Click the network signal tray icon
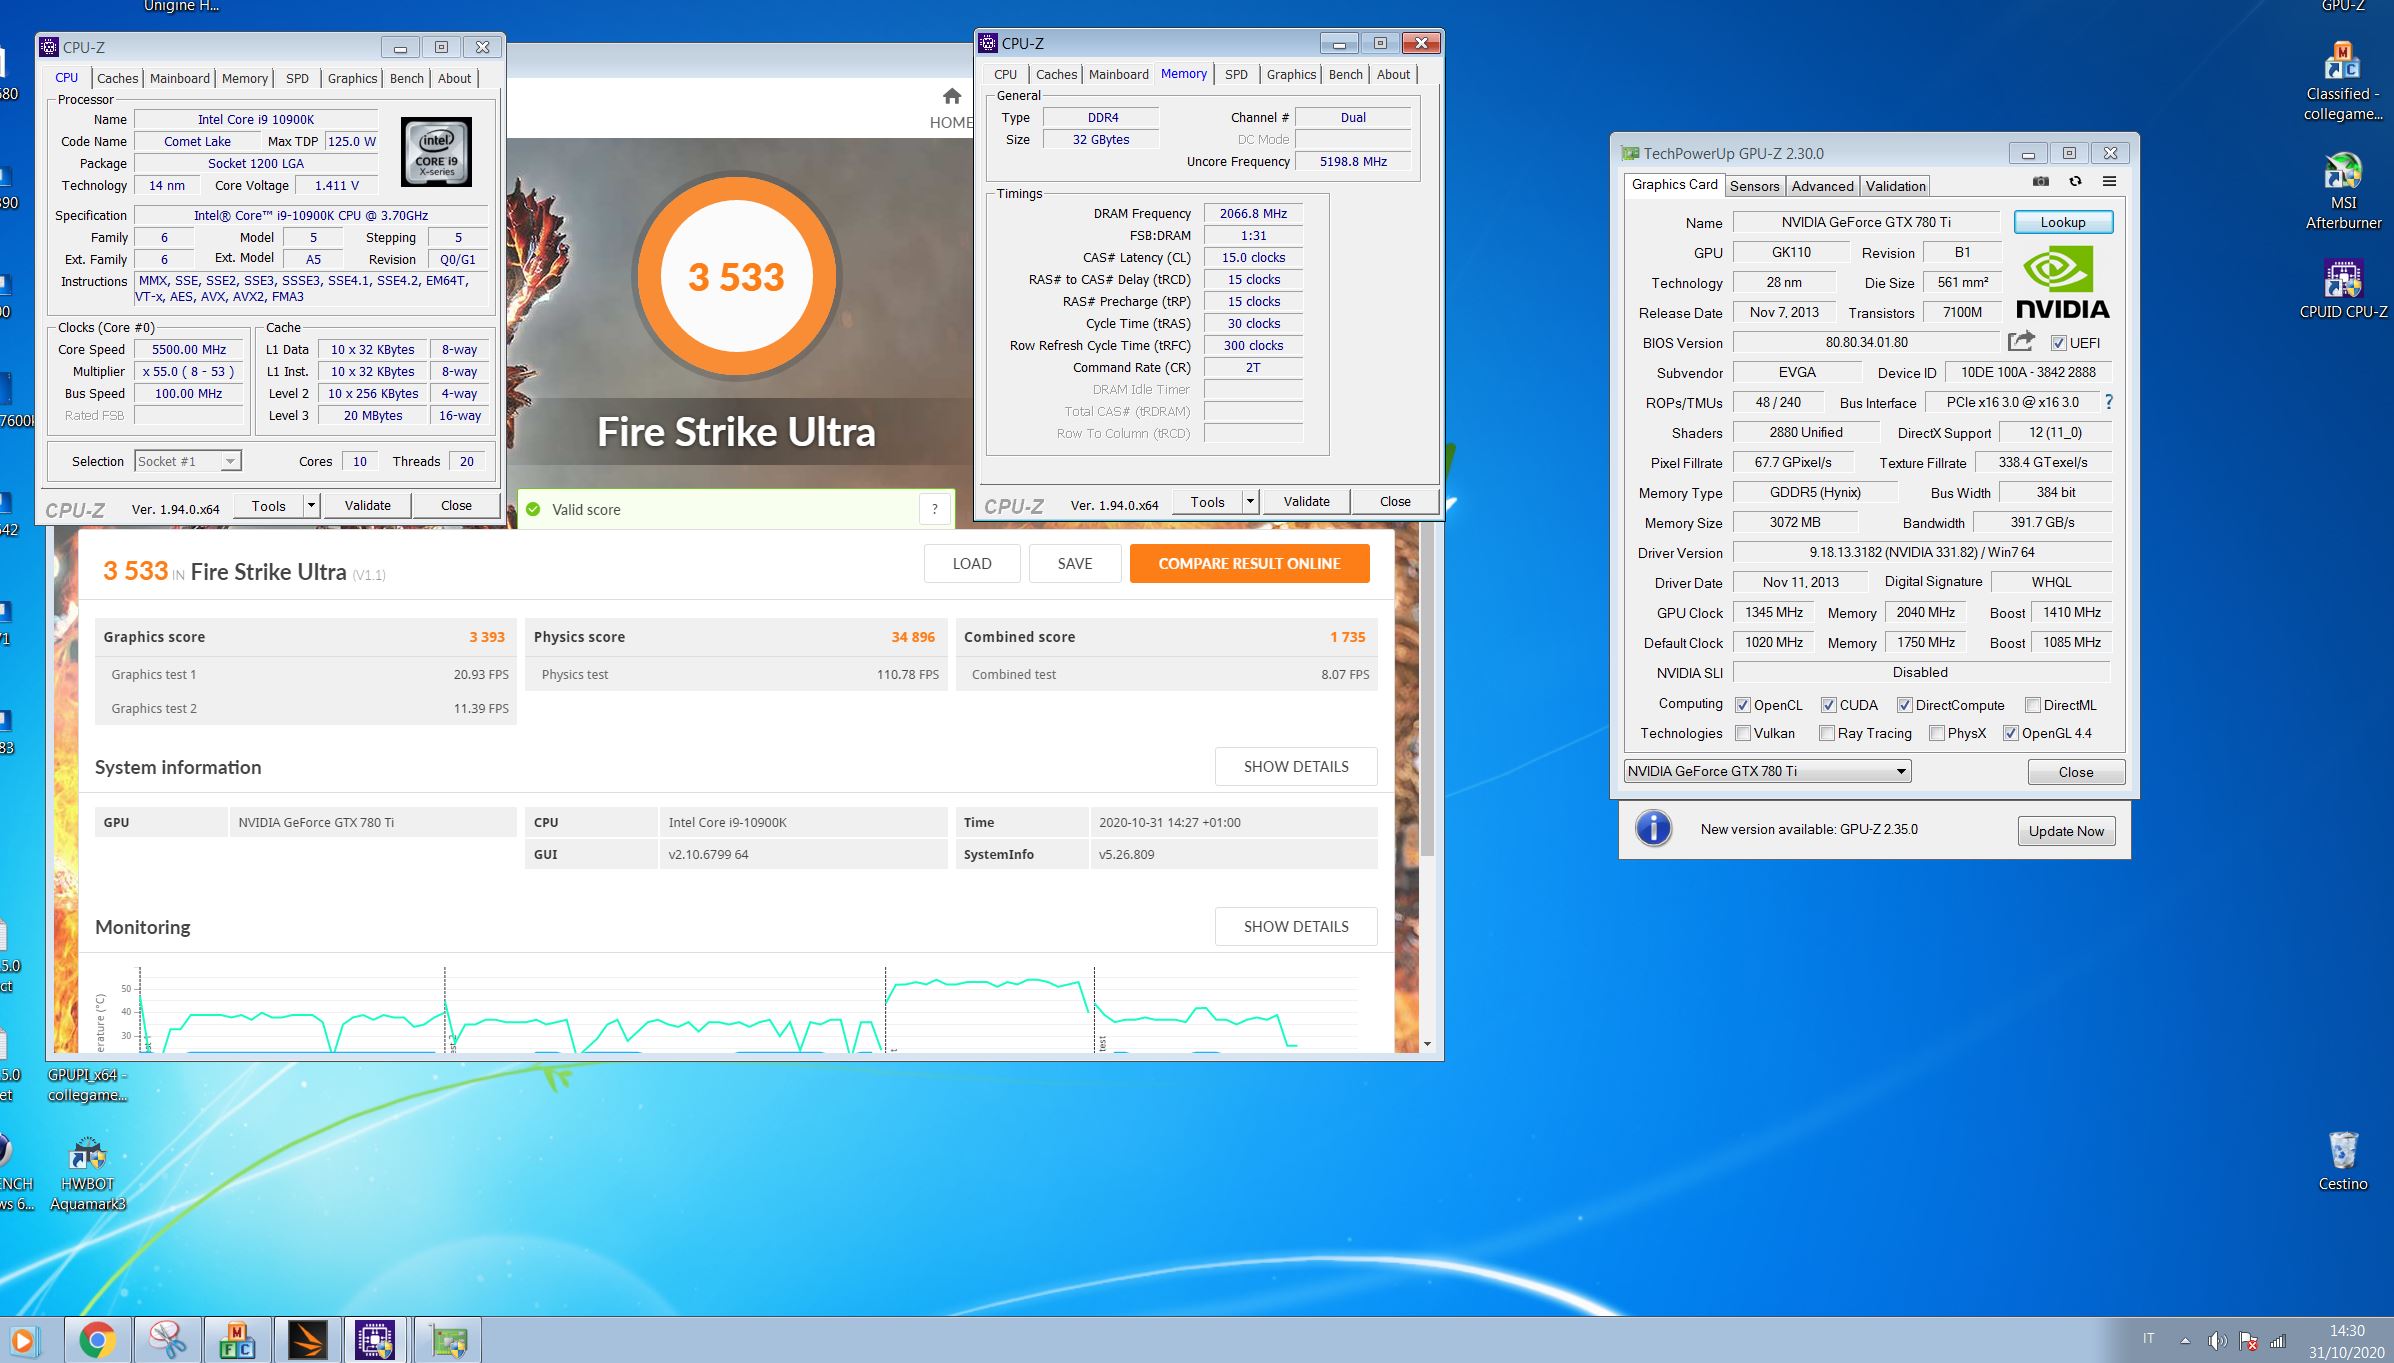 pyautogui.click(x=2278, y=1340)
